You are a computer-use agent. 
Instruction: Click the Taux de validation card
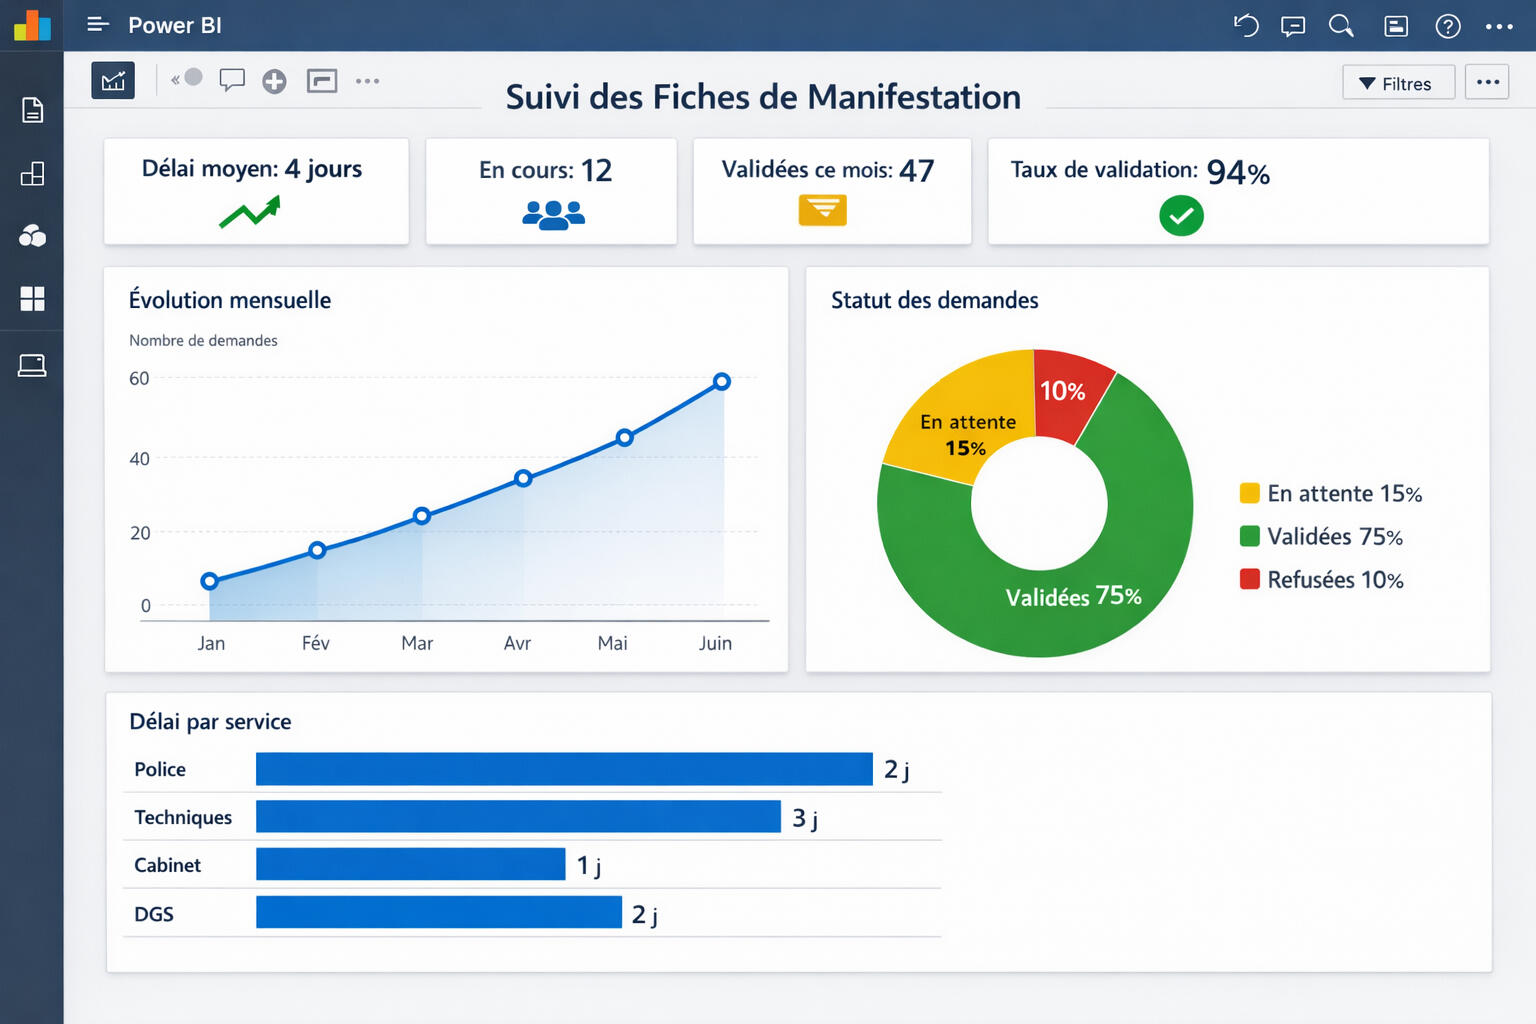pyautogui.click(x=1238, y=191)
